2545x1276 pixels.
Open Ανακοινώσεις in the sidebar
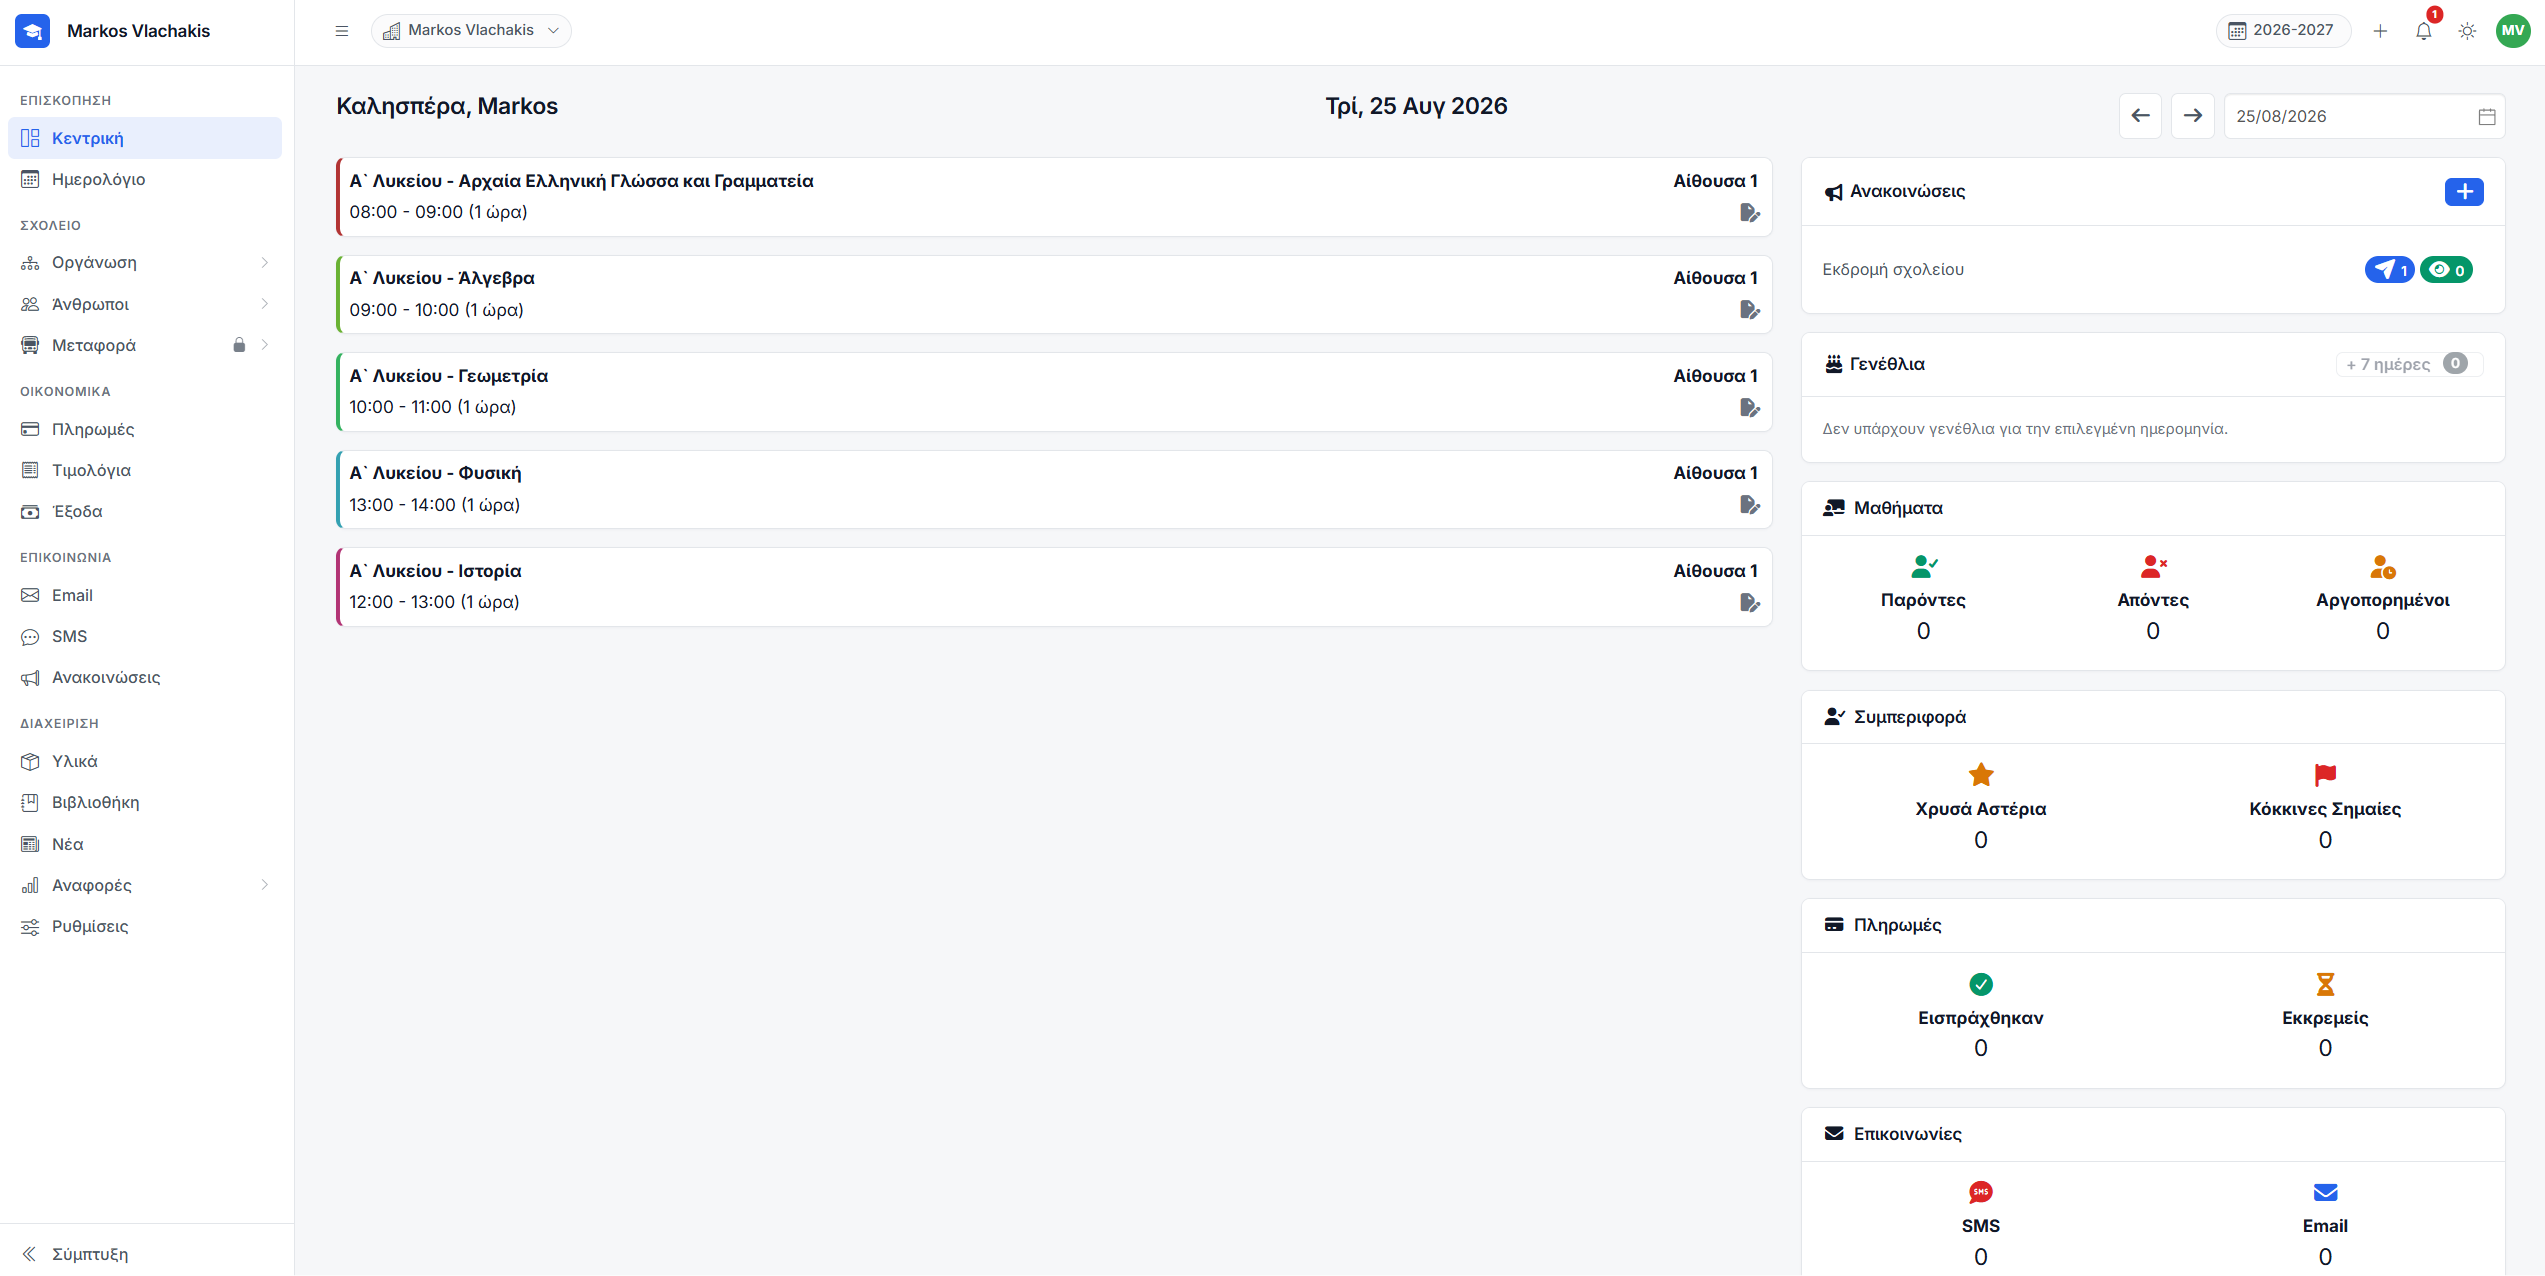tap(145, 677)
